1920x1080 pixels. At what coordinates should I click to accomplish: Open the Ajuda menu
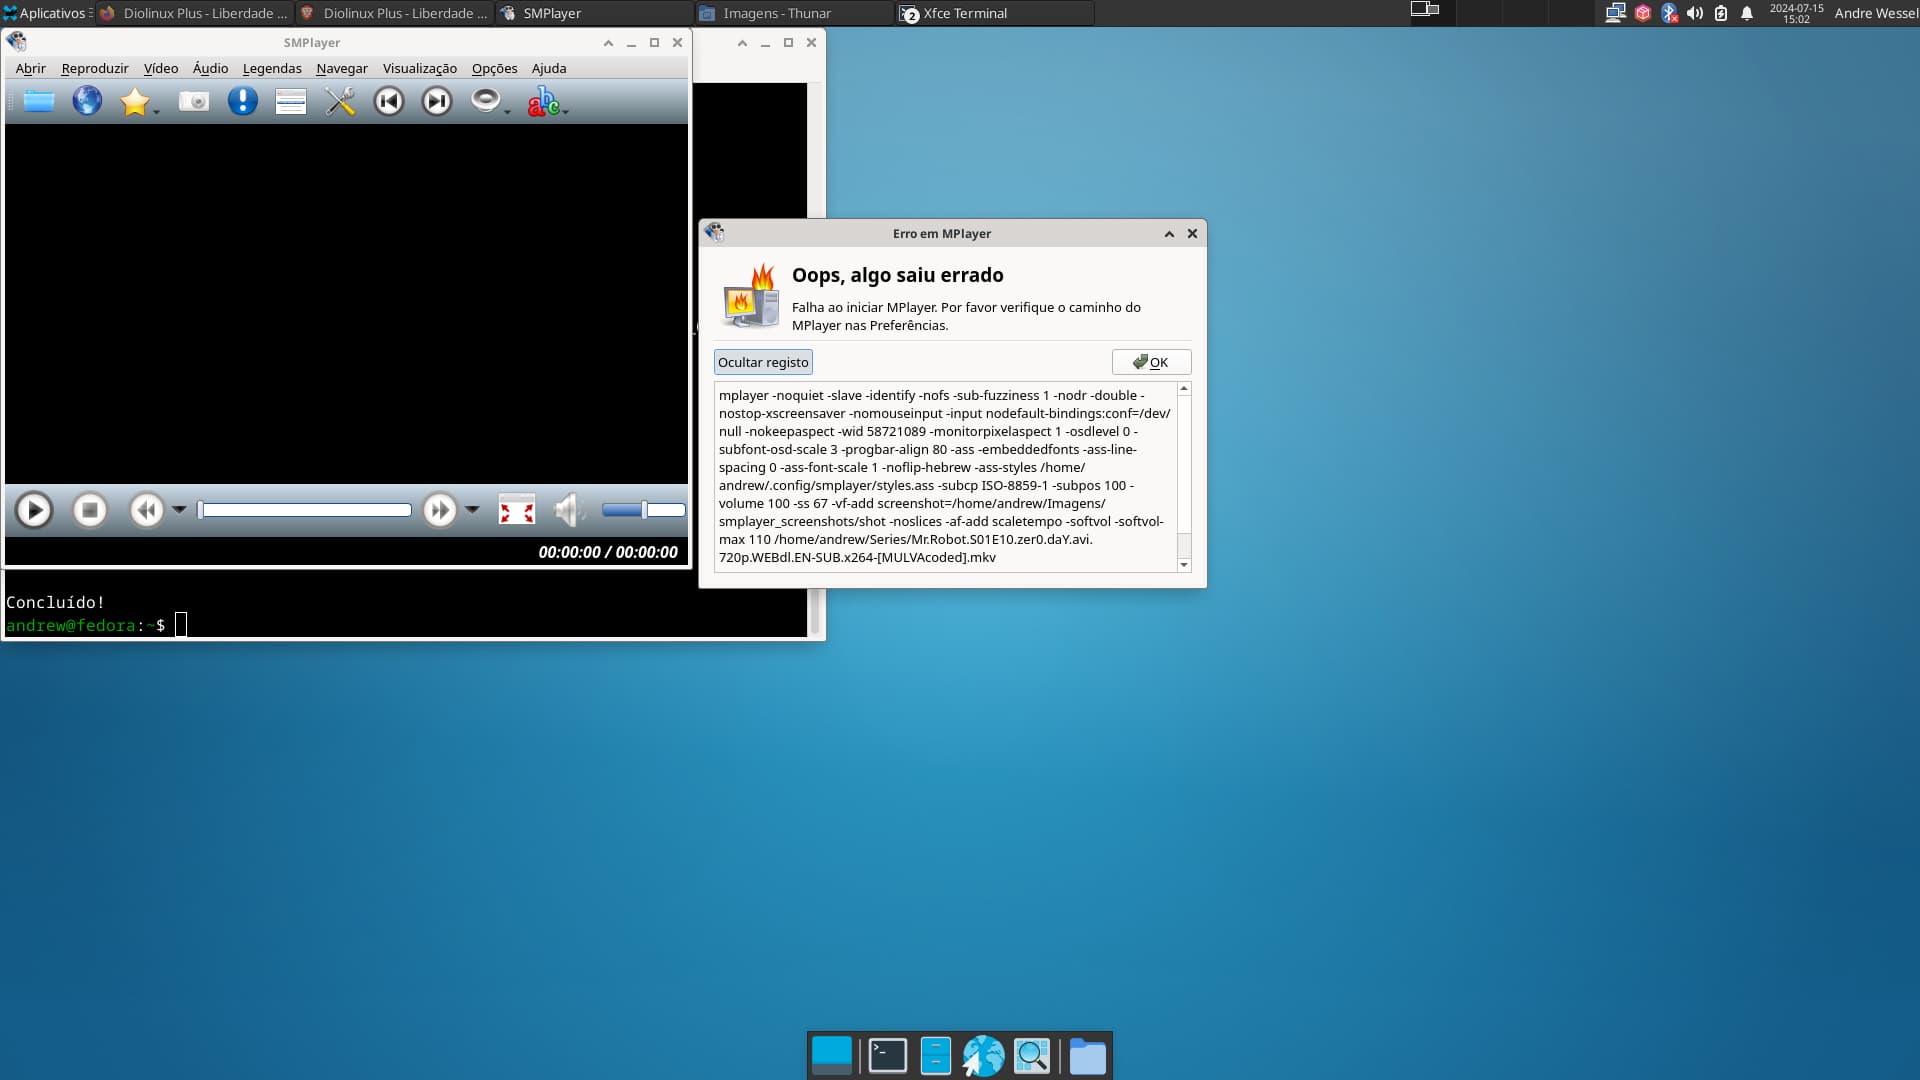coord(549,68)
